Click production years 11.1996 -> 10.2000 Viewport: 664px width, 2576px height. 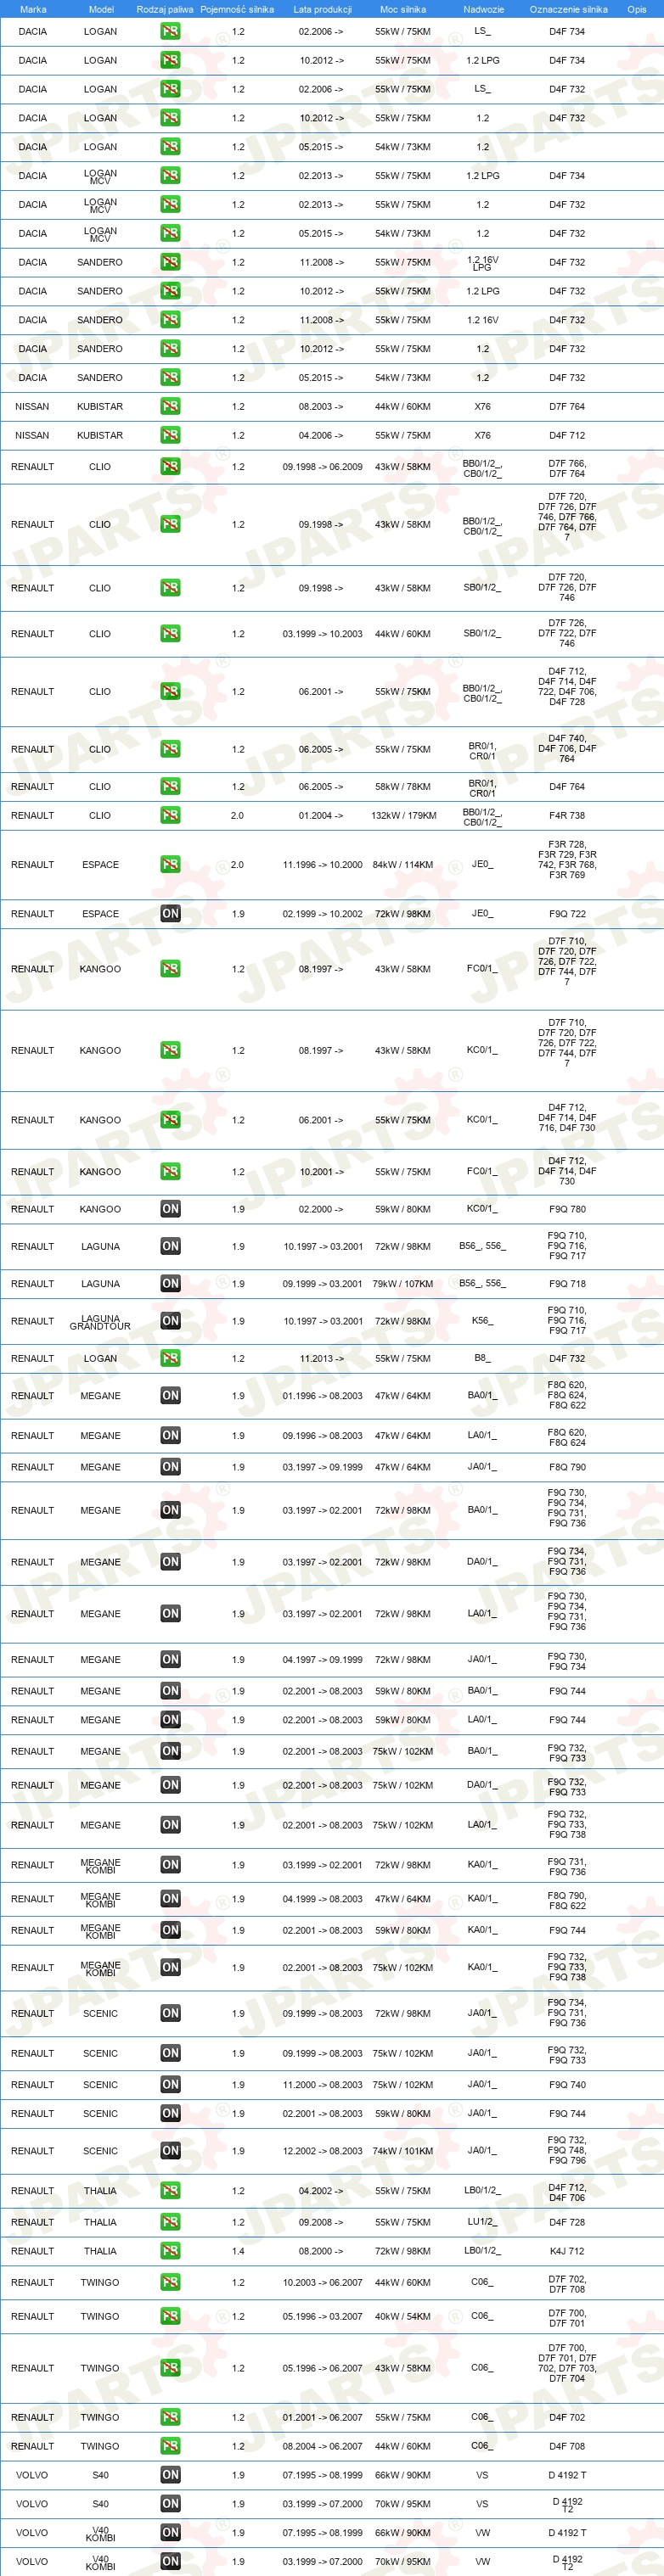click(322, 864)
